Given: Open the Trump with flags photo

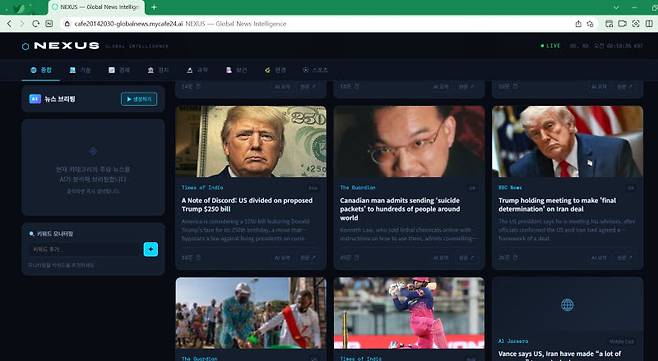Looking at the screenshot, I should (x=567, y=141).
